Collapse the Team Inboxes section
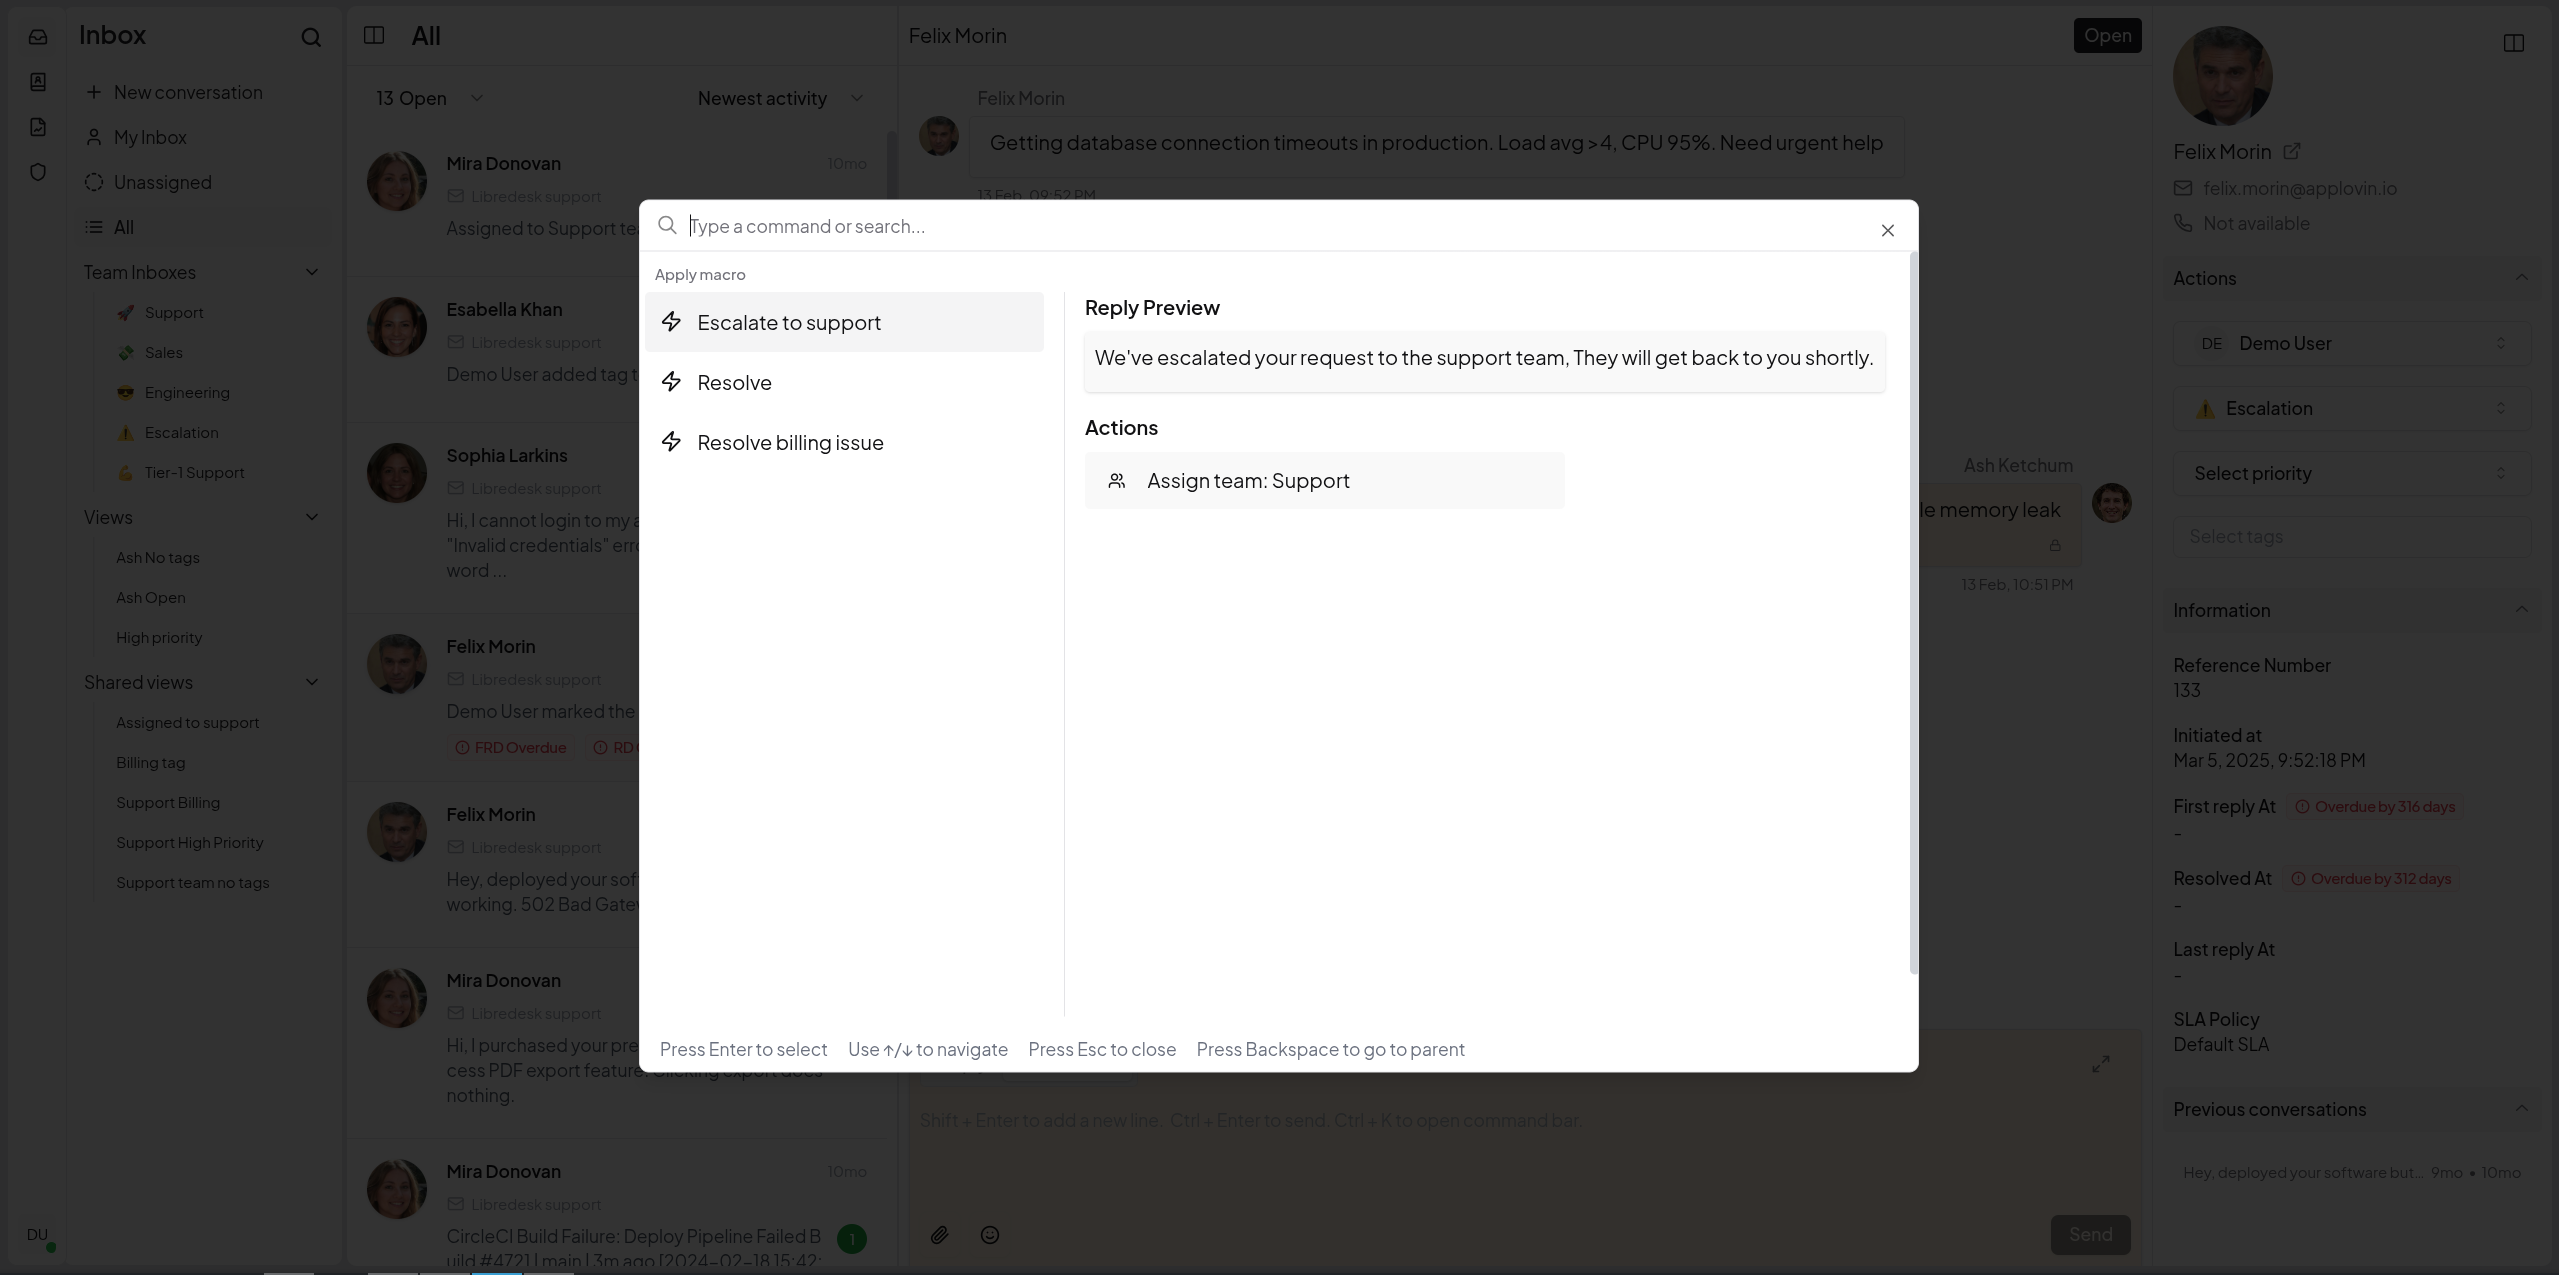 (x=311, y=272)
